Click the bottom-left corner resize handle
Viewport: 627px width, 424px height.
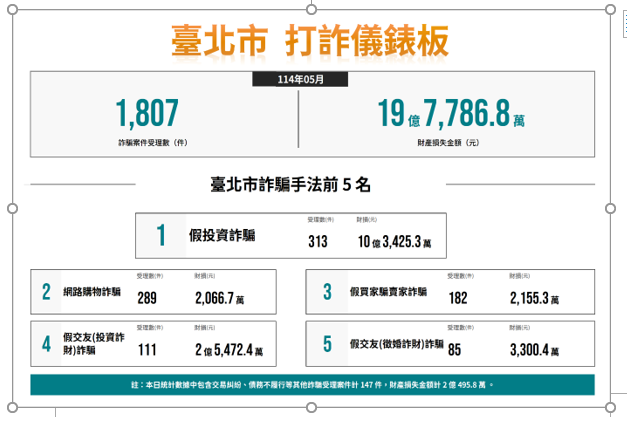pyautogui.click(x=11, y=409)
